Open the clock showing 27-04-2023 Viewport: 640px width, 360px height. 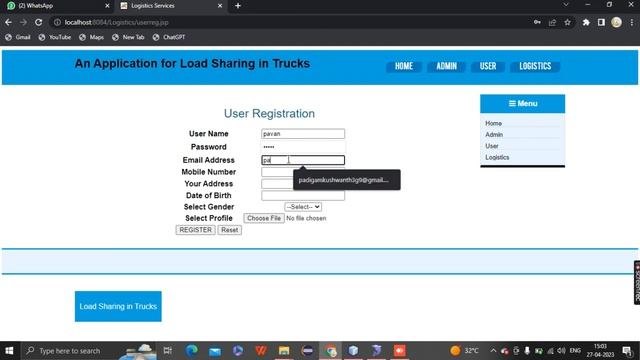click(600, 351)
